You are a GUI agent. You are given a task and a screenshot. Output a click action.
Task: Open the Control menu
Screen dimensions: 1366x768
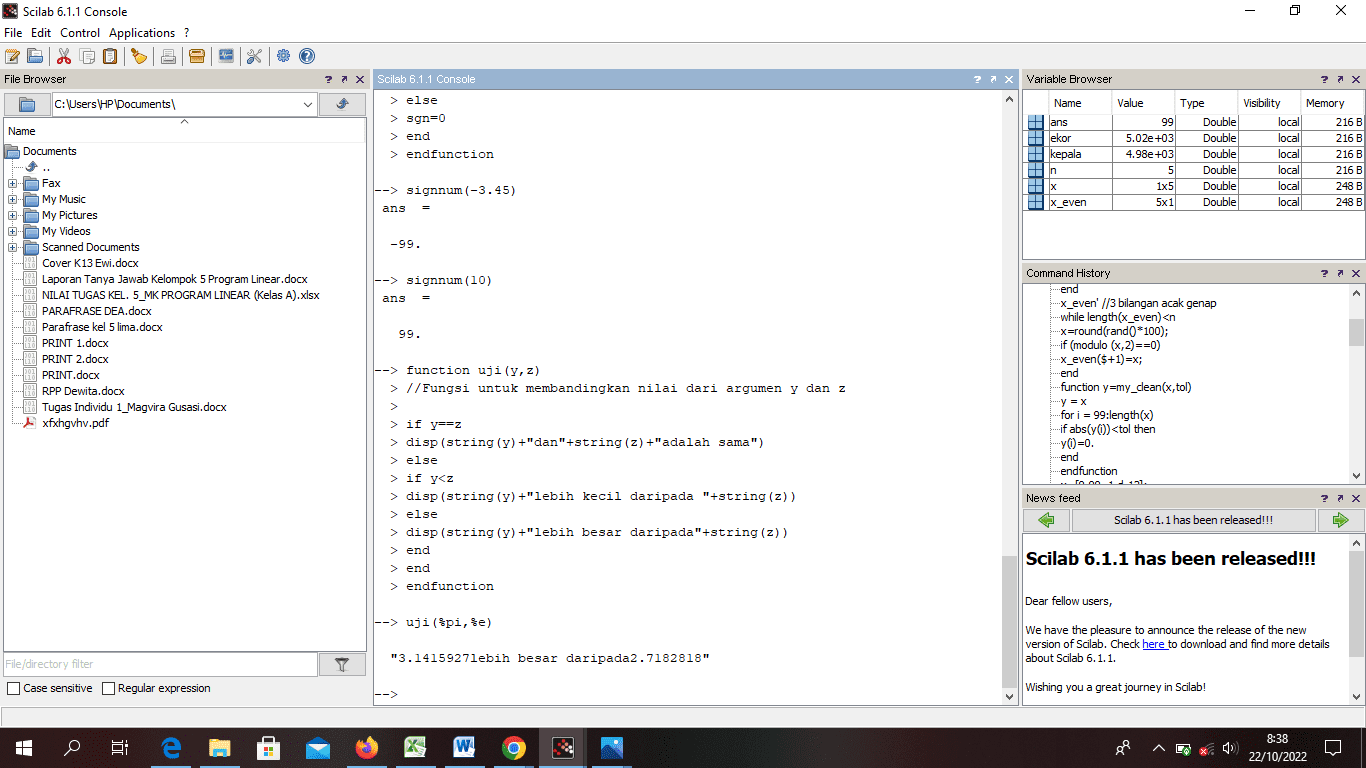[x=80, y=33]
